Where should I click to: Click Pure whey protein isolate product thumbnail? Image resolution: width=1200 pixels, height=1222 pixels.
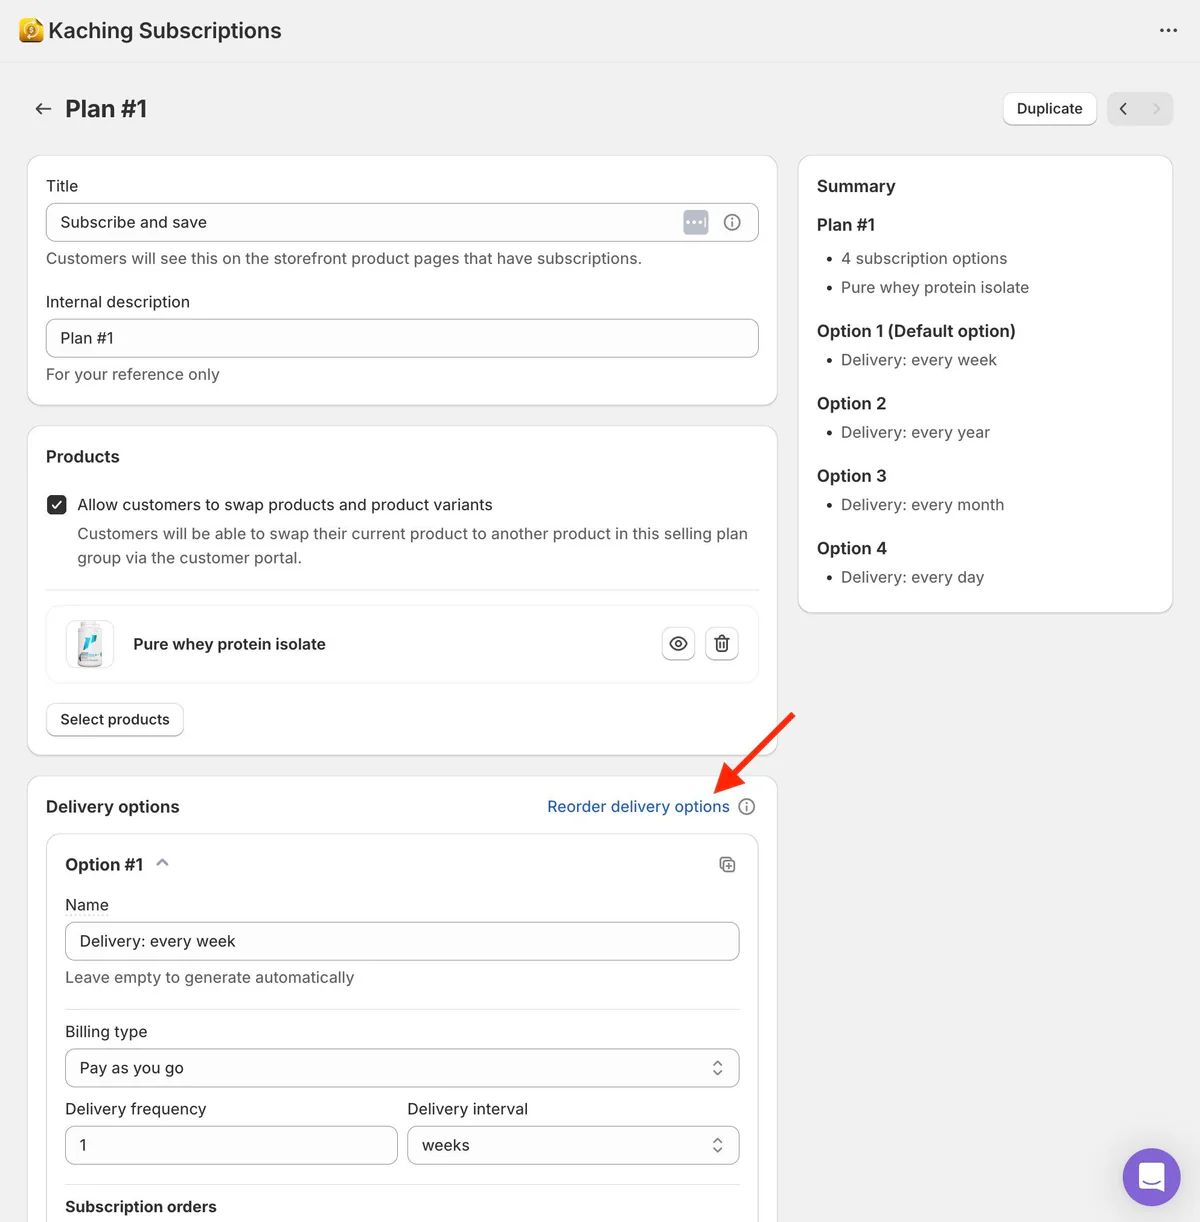[90, 644]
